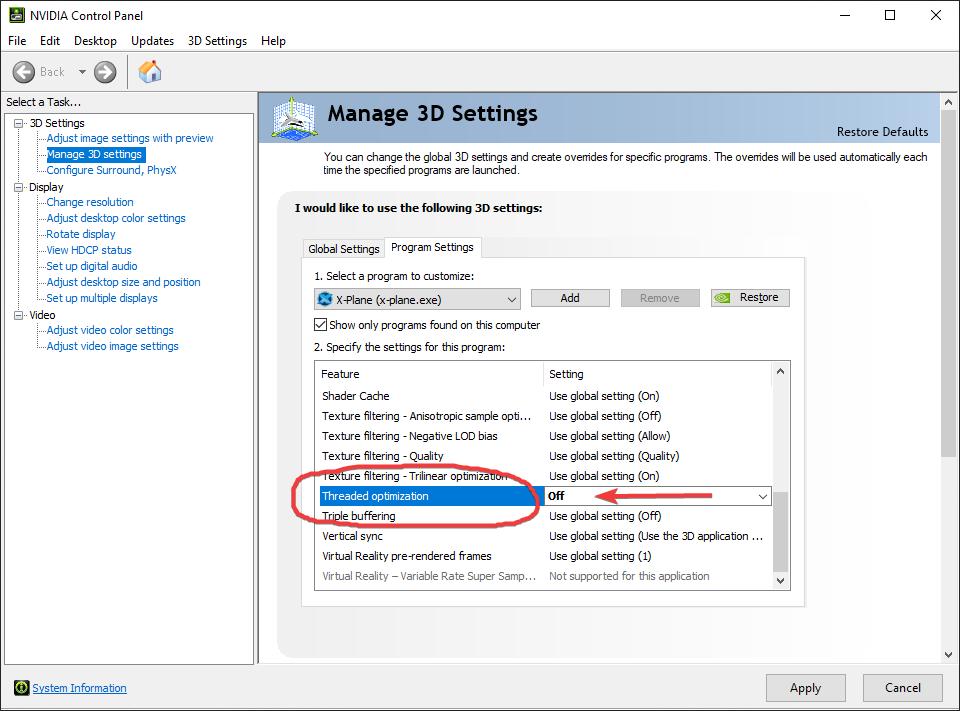Click Restore Defaults link
The image size is (960, 711).
pyautogui.click(x=882, y=132)
